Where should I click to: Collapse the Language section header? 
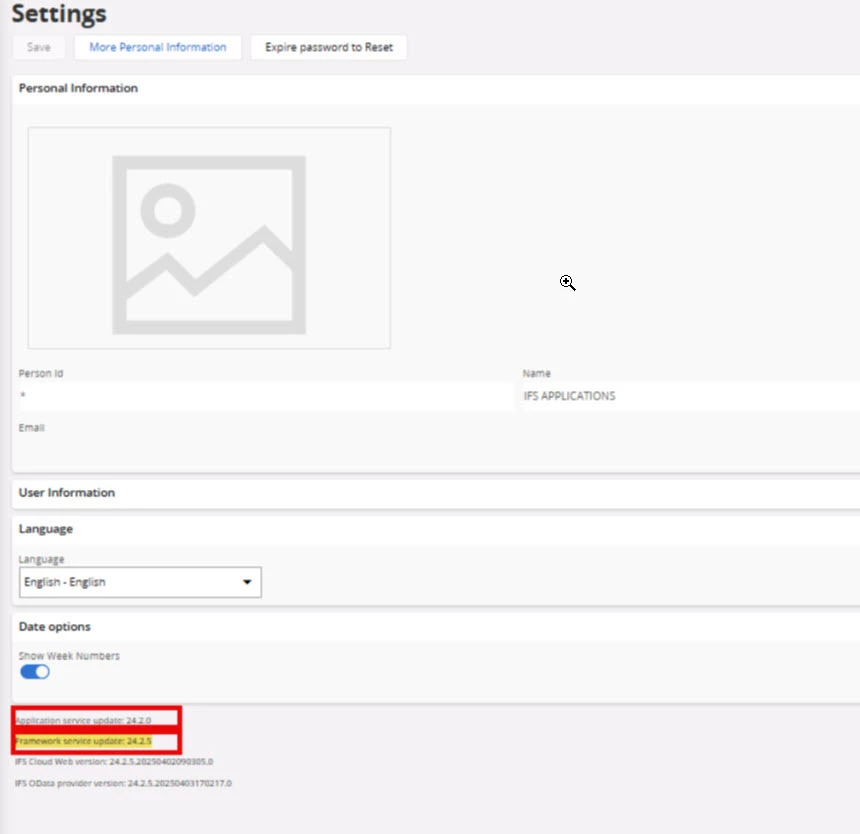pos(436,529)
